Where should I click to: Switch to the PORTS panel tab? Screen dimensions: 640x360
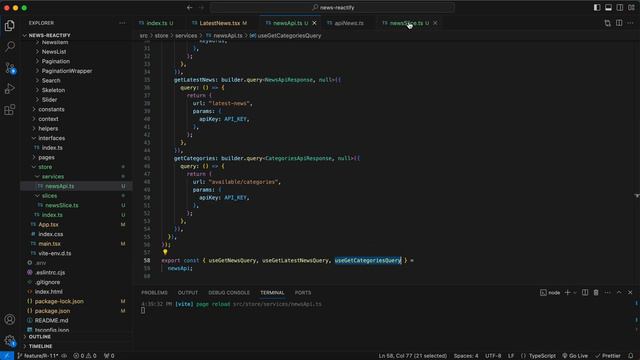point(303,293)
